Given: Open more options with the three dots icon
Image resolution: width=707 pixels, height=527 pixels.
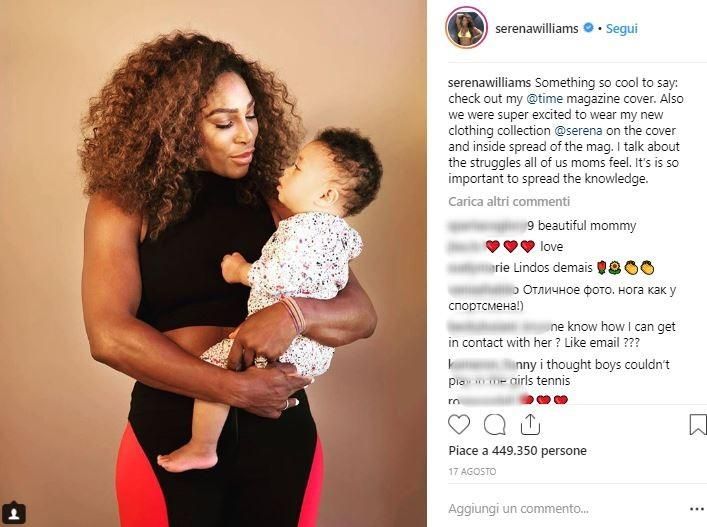Looking at the screenshot, I should [697, 509].
